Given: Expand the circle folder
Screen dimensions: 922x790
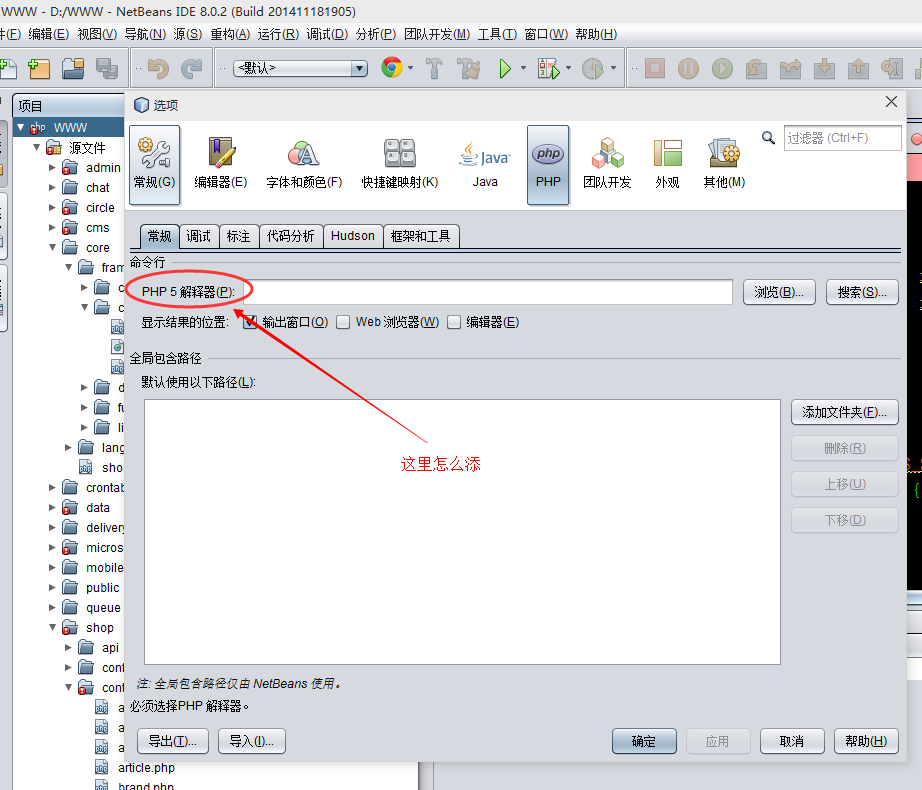Looking at the screenshot, I should point(52,207).
